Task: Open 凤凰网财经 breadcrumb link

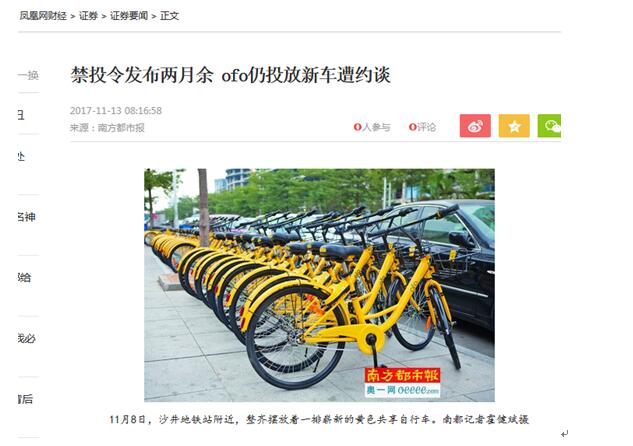Action: click(x=43, y=16)
